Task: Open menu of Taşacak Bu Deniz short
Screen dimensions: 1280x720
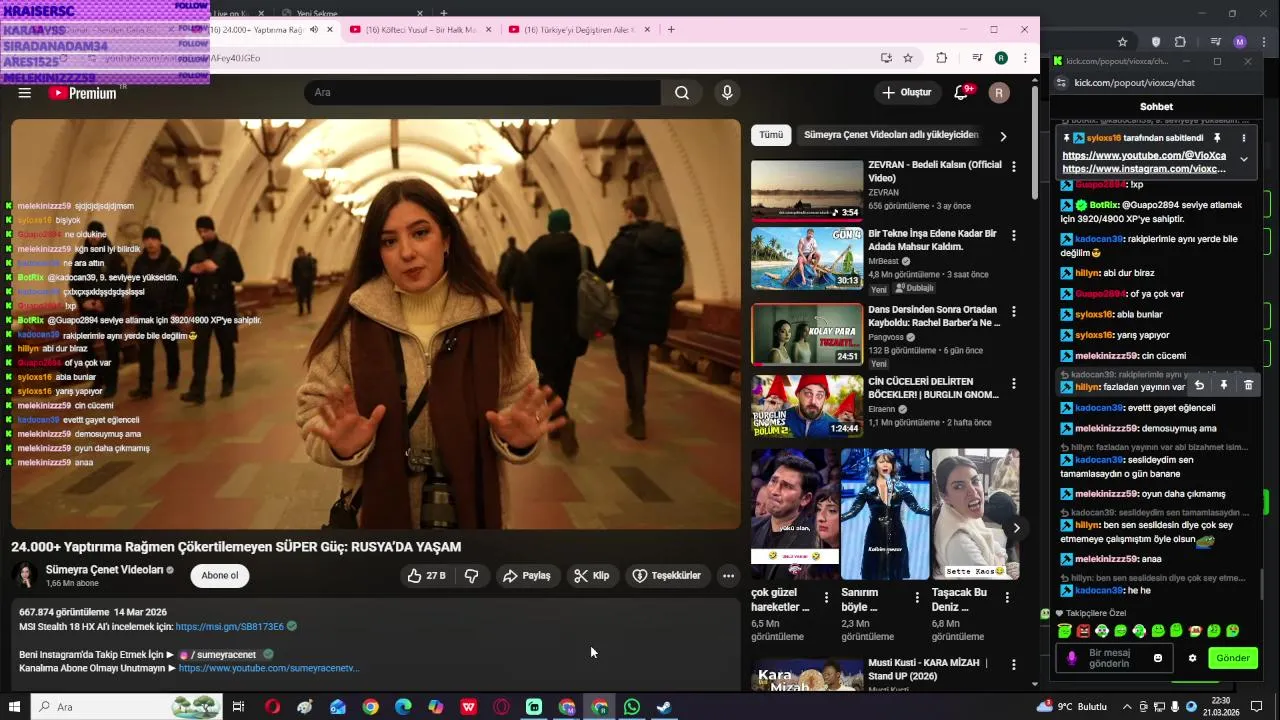Action: coord(1008,598)
